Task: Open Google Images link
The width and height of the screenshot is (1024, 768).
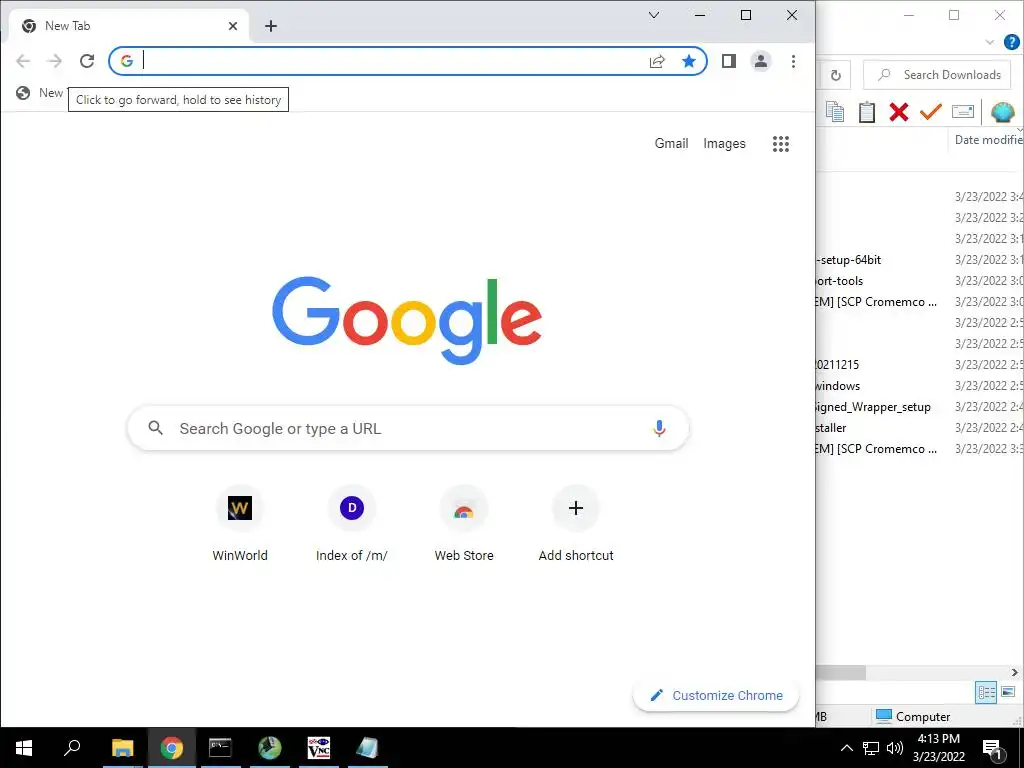Action: point(724,144)
